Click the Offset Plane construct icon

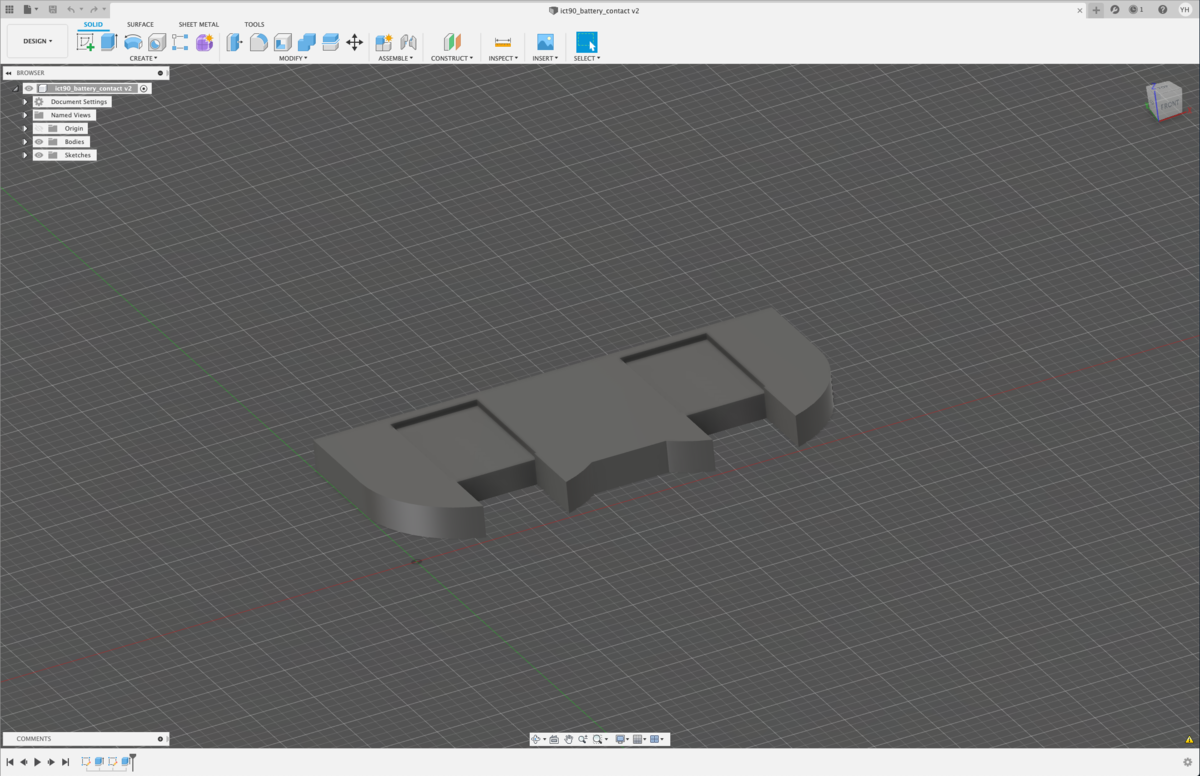point(452,42)
